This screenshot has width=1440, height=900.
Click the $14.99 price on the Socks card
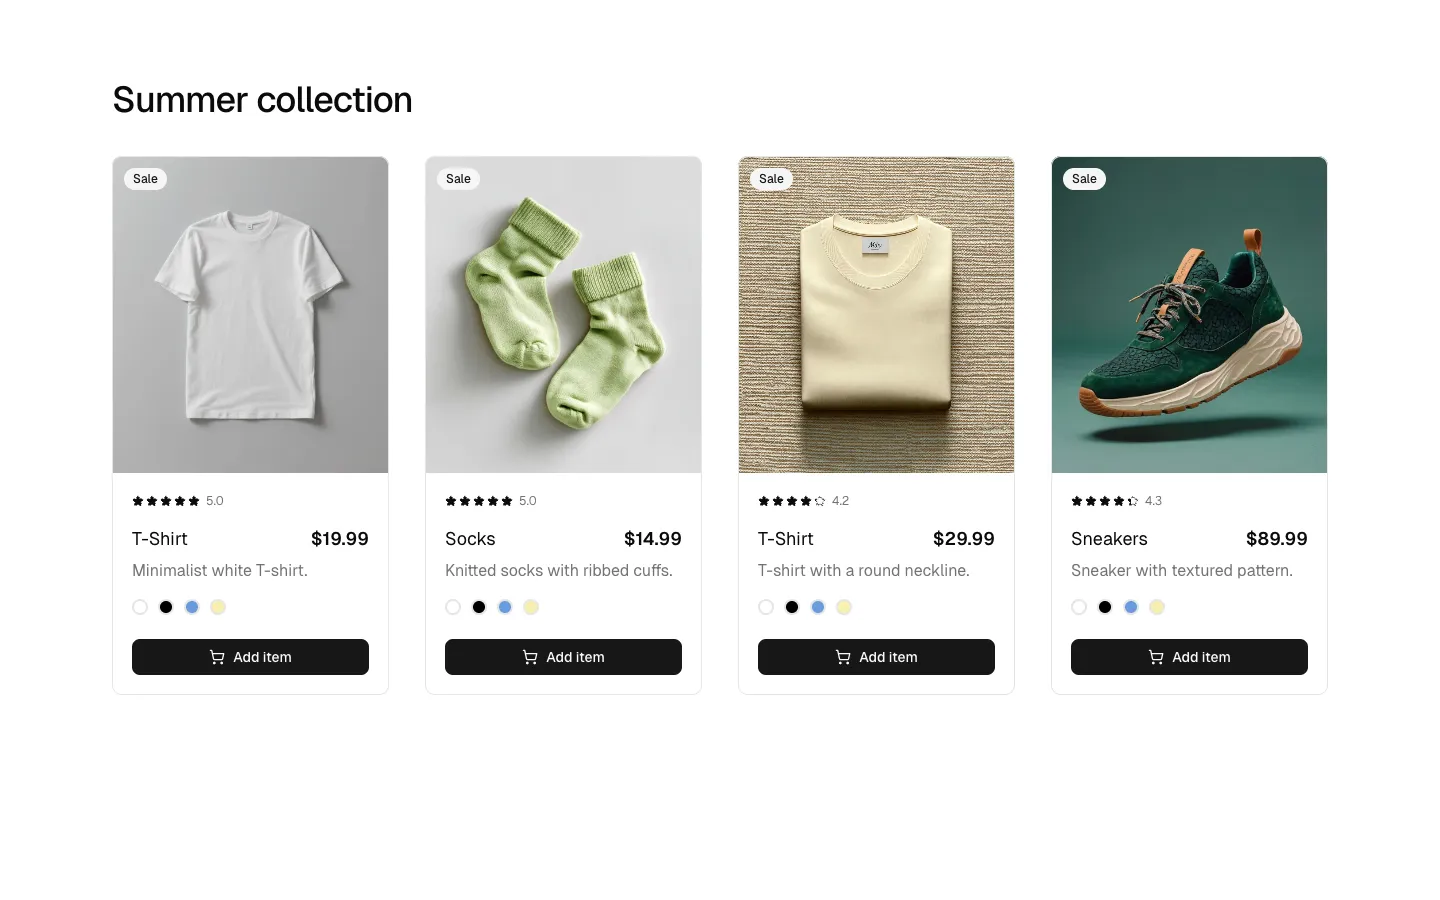click(652, 539)
